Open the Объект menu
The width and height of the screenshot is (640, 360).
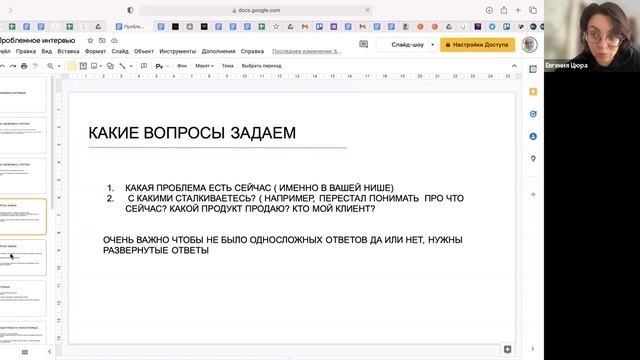pyautogui.click(x=144, y=51)
